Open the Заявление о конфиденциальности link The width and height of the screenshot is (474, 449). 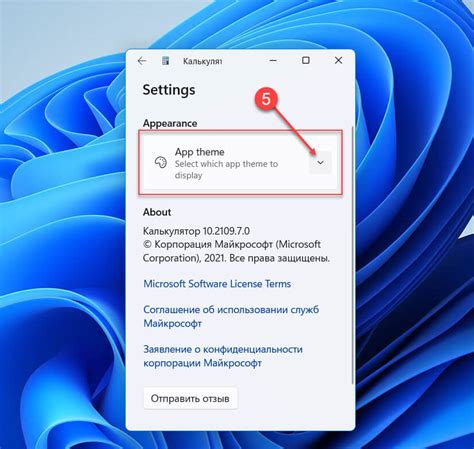(223, 356)
